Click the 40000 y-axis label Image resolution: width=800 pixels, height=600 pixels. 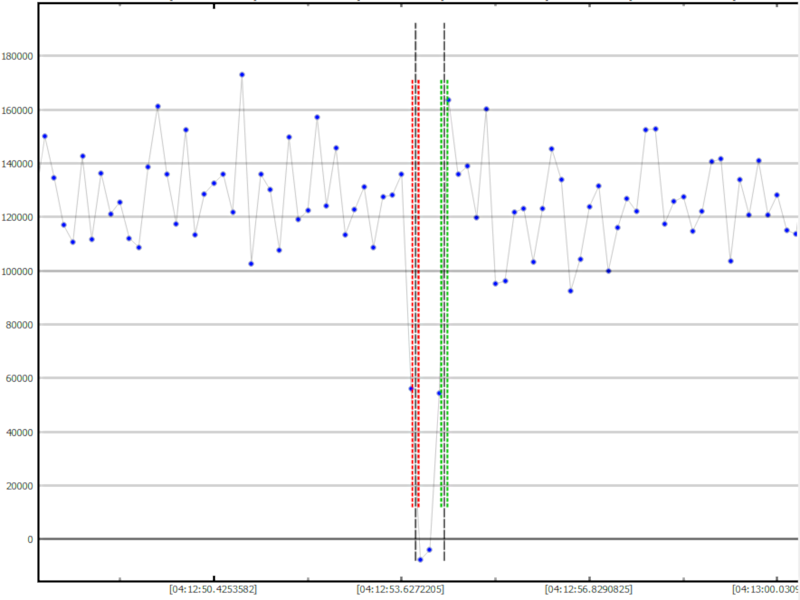pos(21,433)
